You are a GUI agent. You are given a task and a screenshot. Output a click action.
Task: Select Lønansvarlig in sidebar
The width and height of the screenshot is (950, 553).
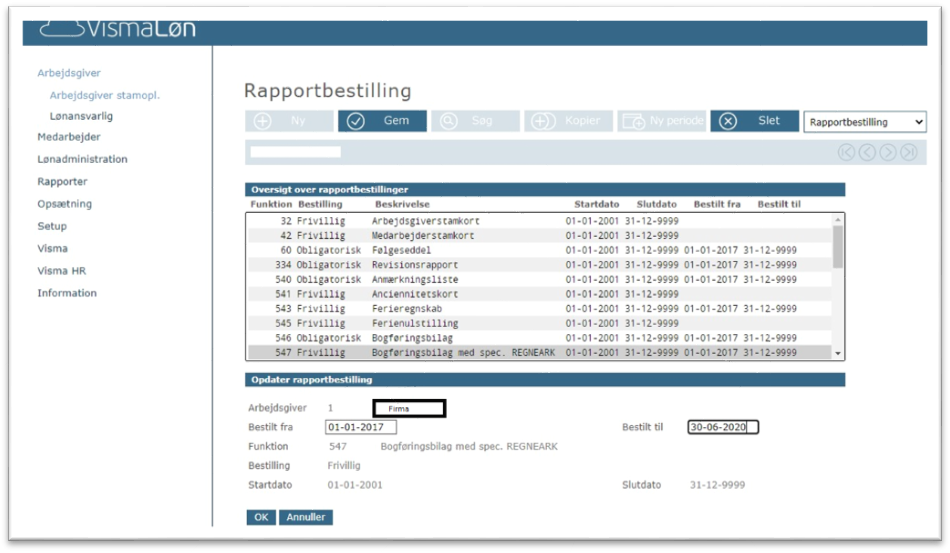(81, 116)
